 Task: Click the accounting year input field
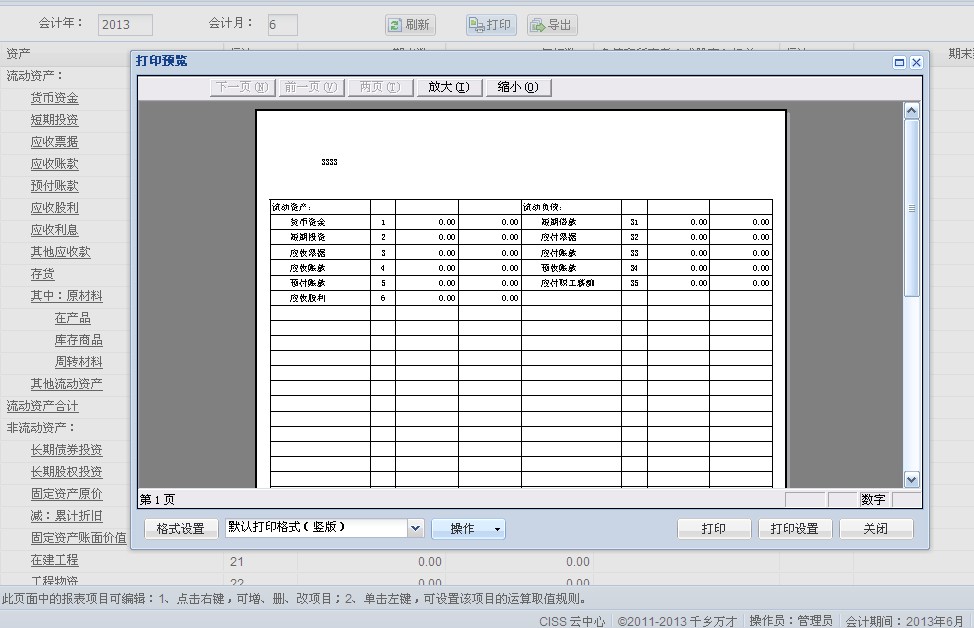click(x=125, y=25)
